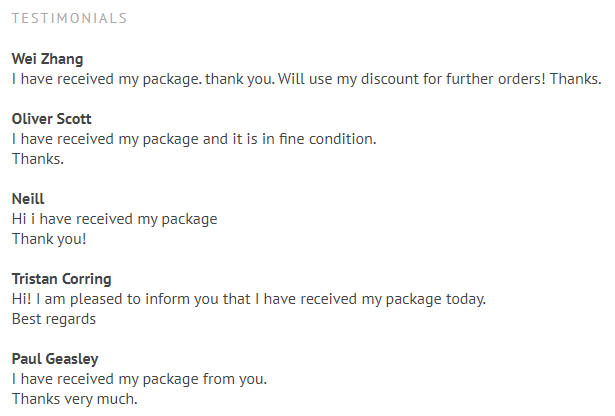This screenshot has height=416, width=615.
Task: Click the 'Thanks very much.' line
Action: pos(75,399)
